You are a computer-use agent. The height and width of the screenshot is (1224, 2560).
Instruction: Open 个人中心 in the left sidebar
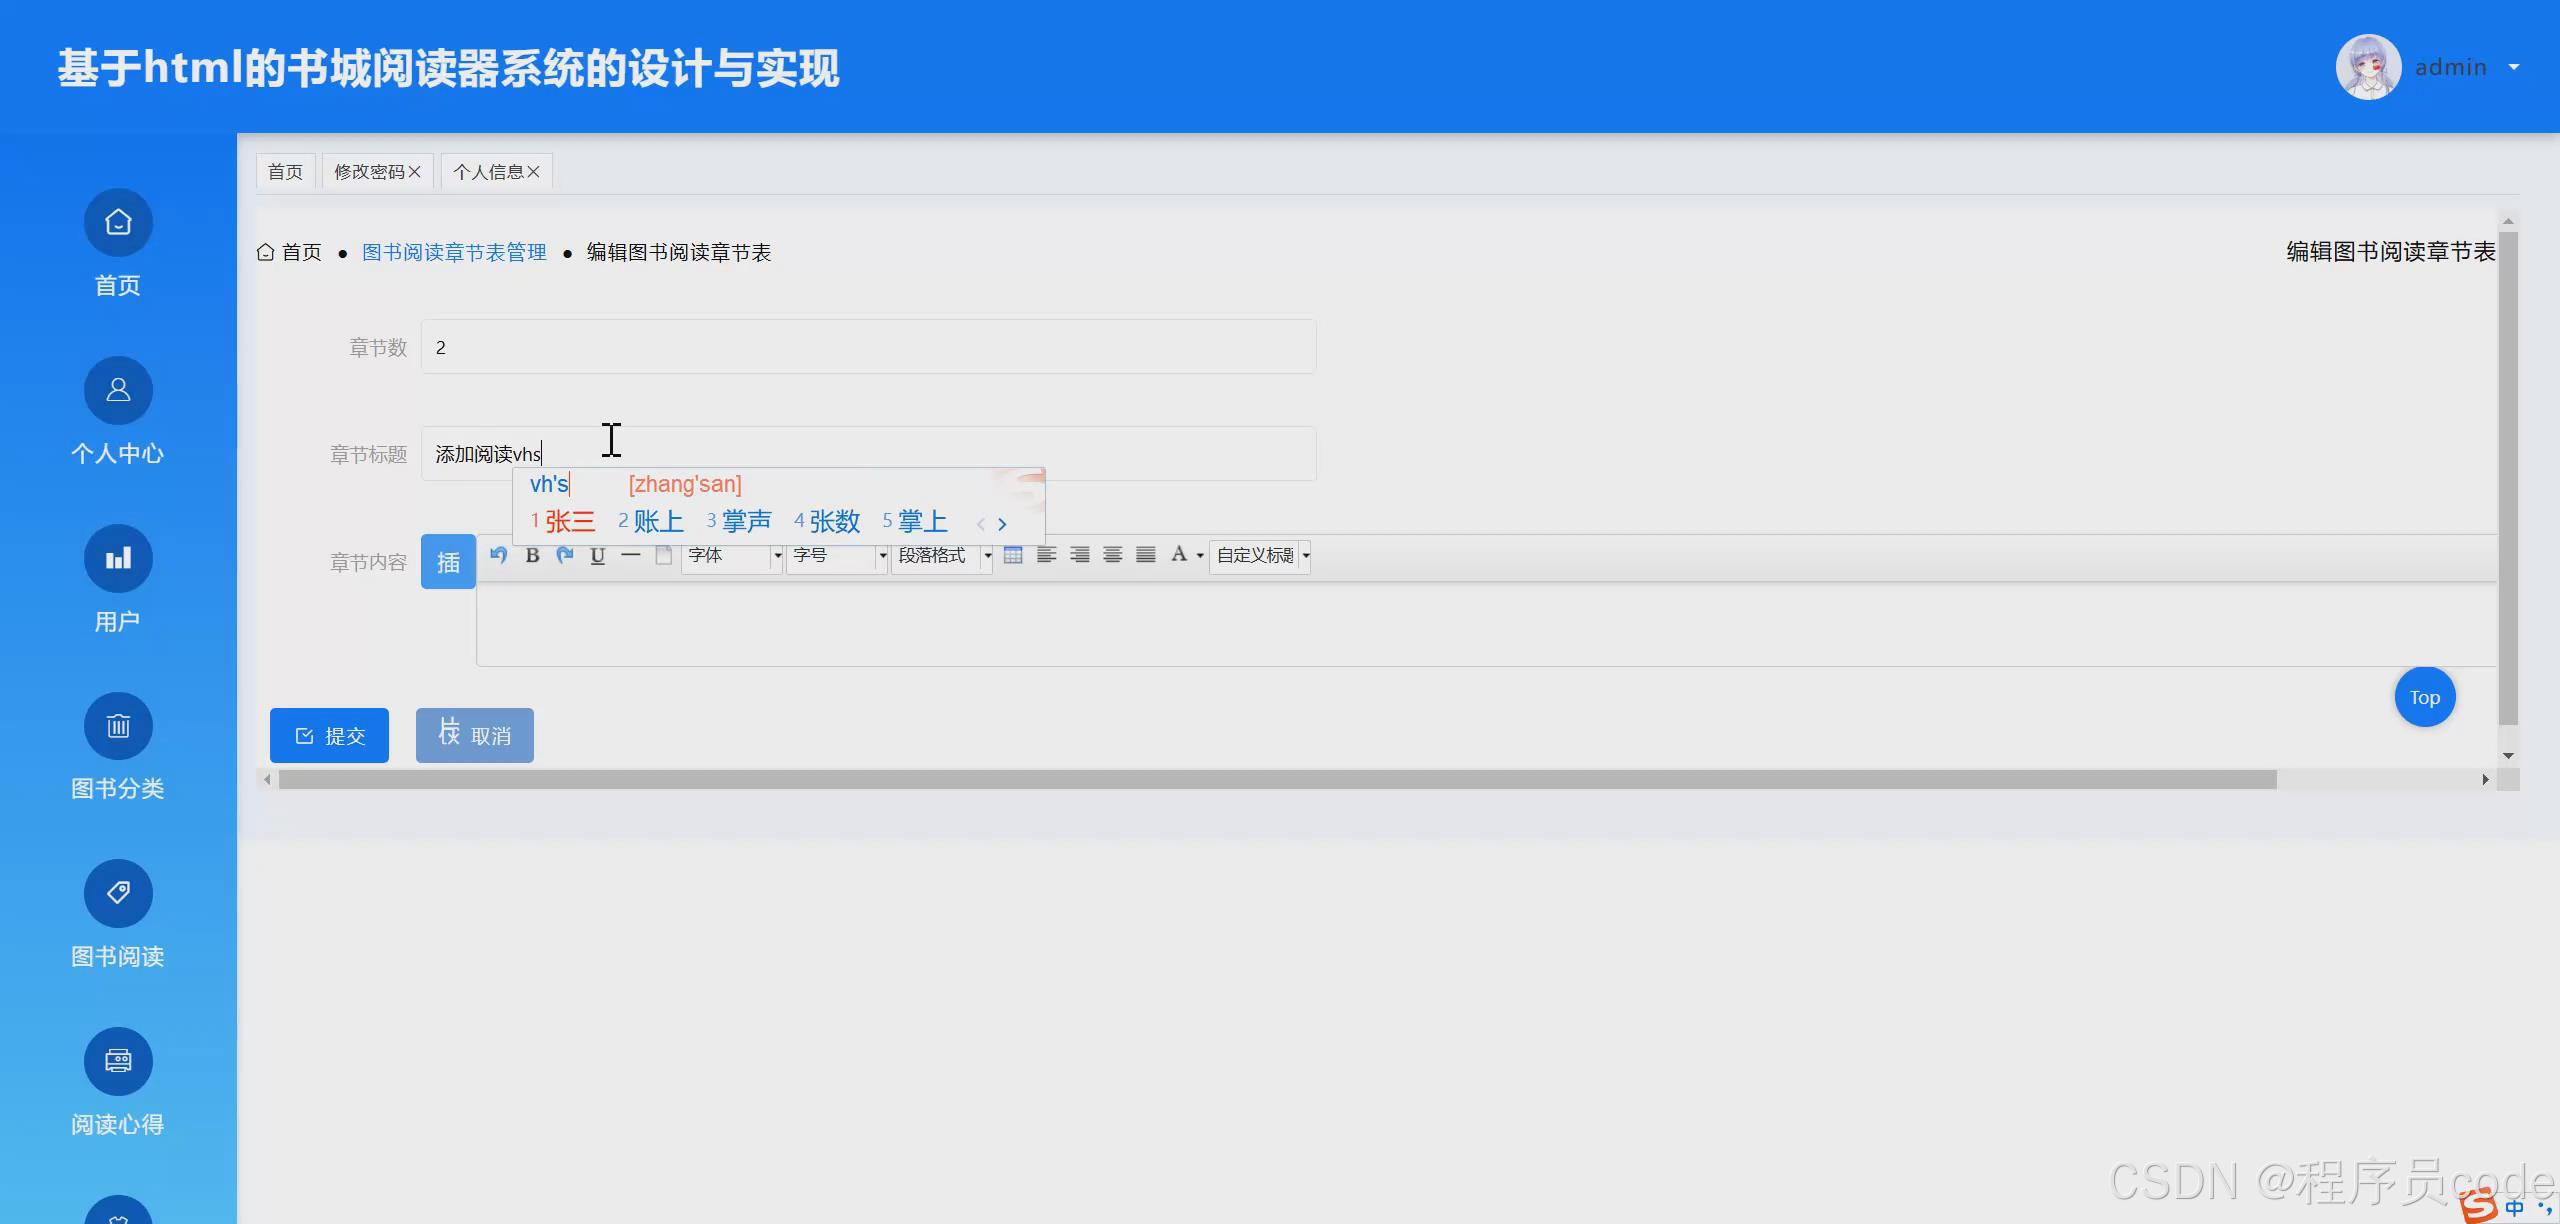coord(117,415)
